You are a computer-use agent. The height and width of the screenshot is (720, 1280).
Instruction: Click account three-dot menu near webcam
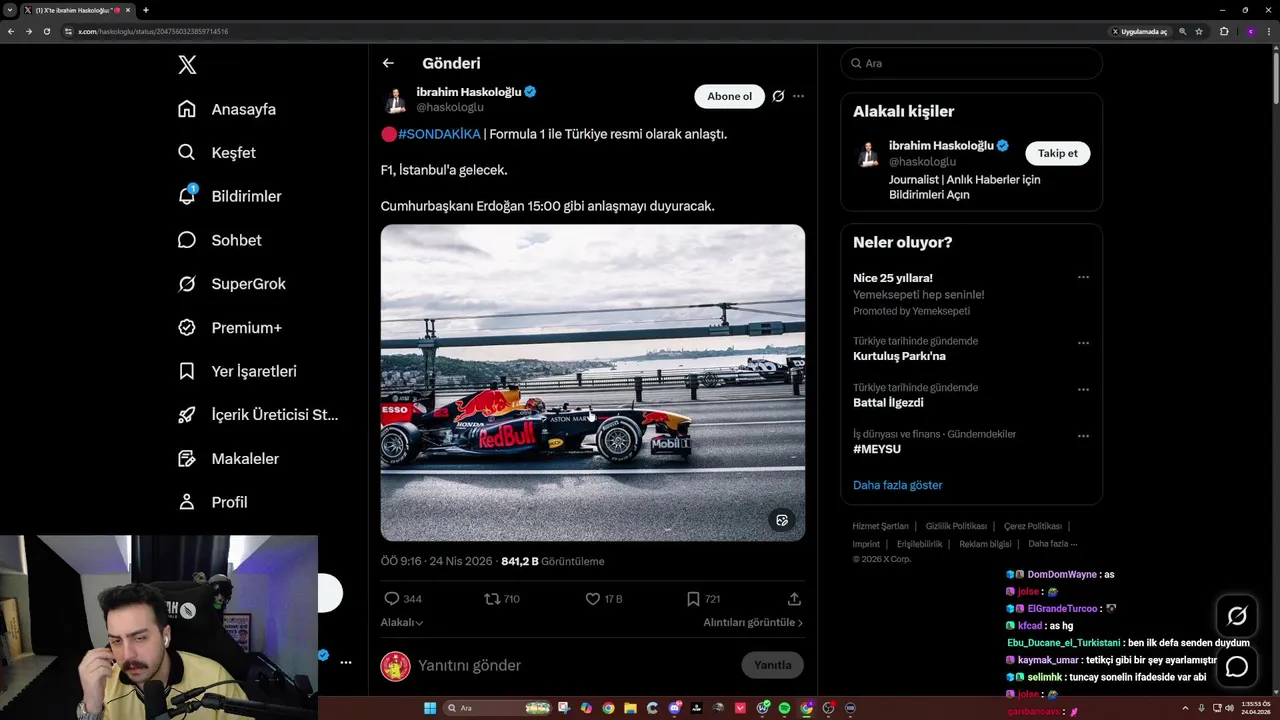[x=346, y=662]
